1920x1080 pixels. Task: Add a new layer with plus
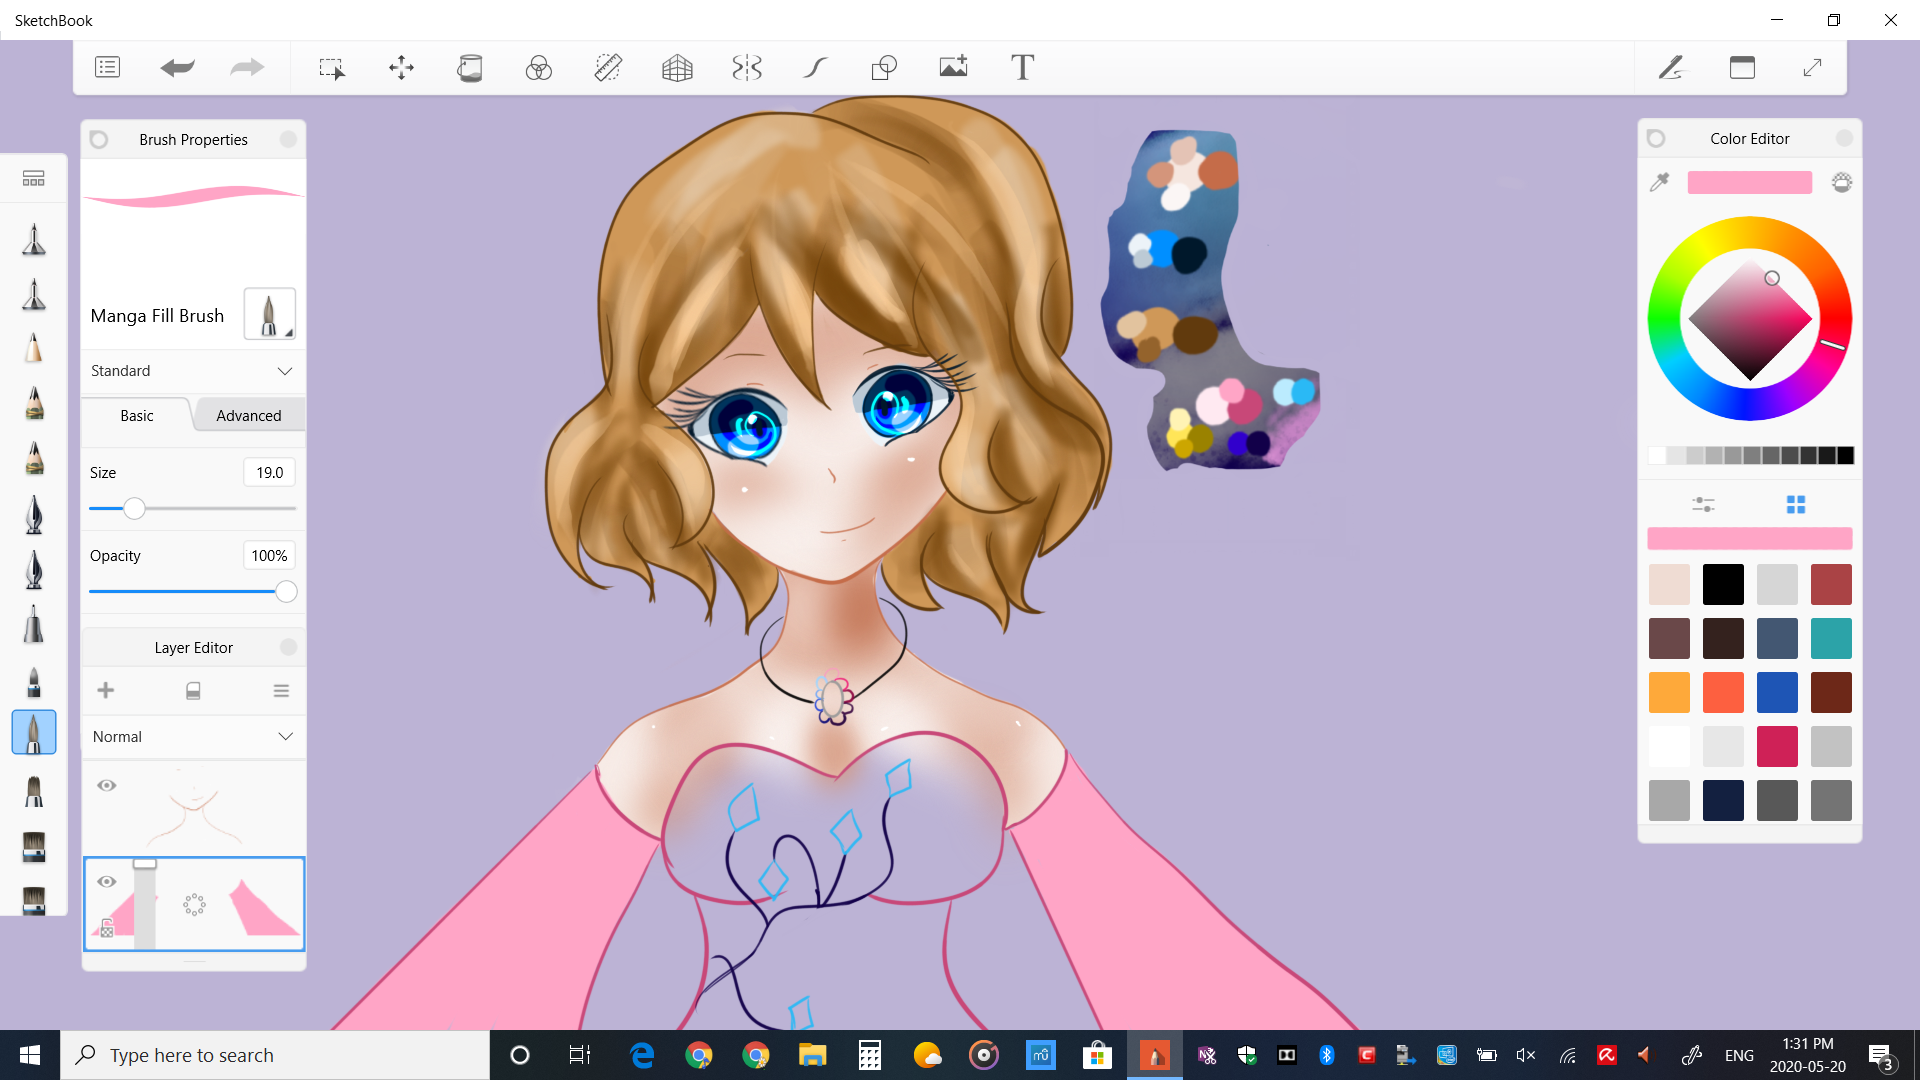(x=105, y=690)
